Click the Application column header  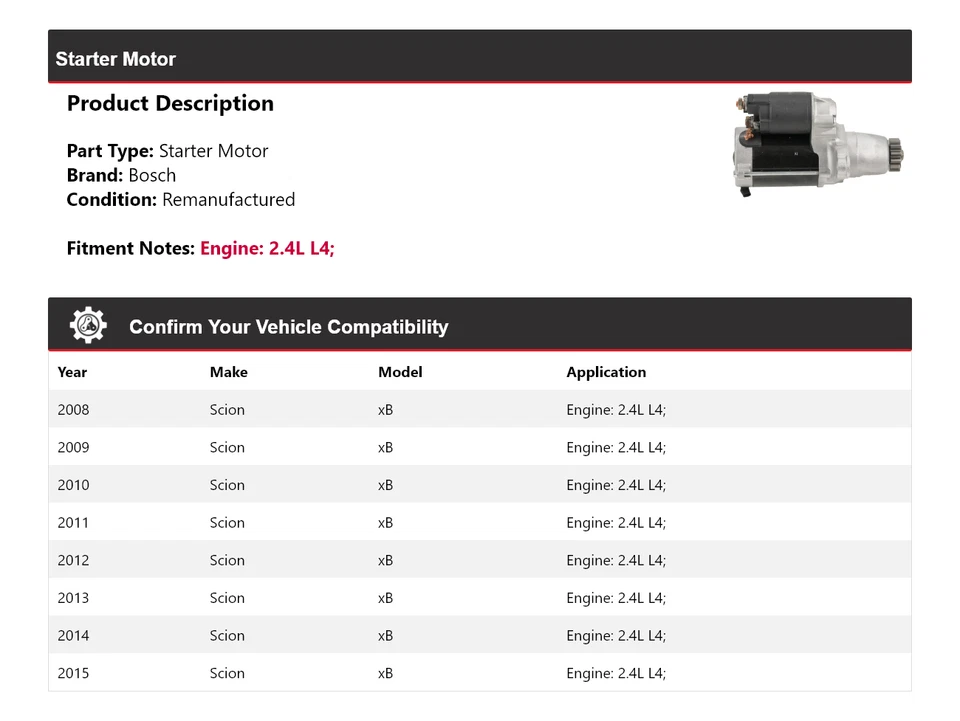[x=606, y=371]
